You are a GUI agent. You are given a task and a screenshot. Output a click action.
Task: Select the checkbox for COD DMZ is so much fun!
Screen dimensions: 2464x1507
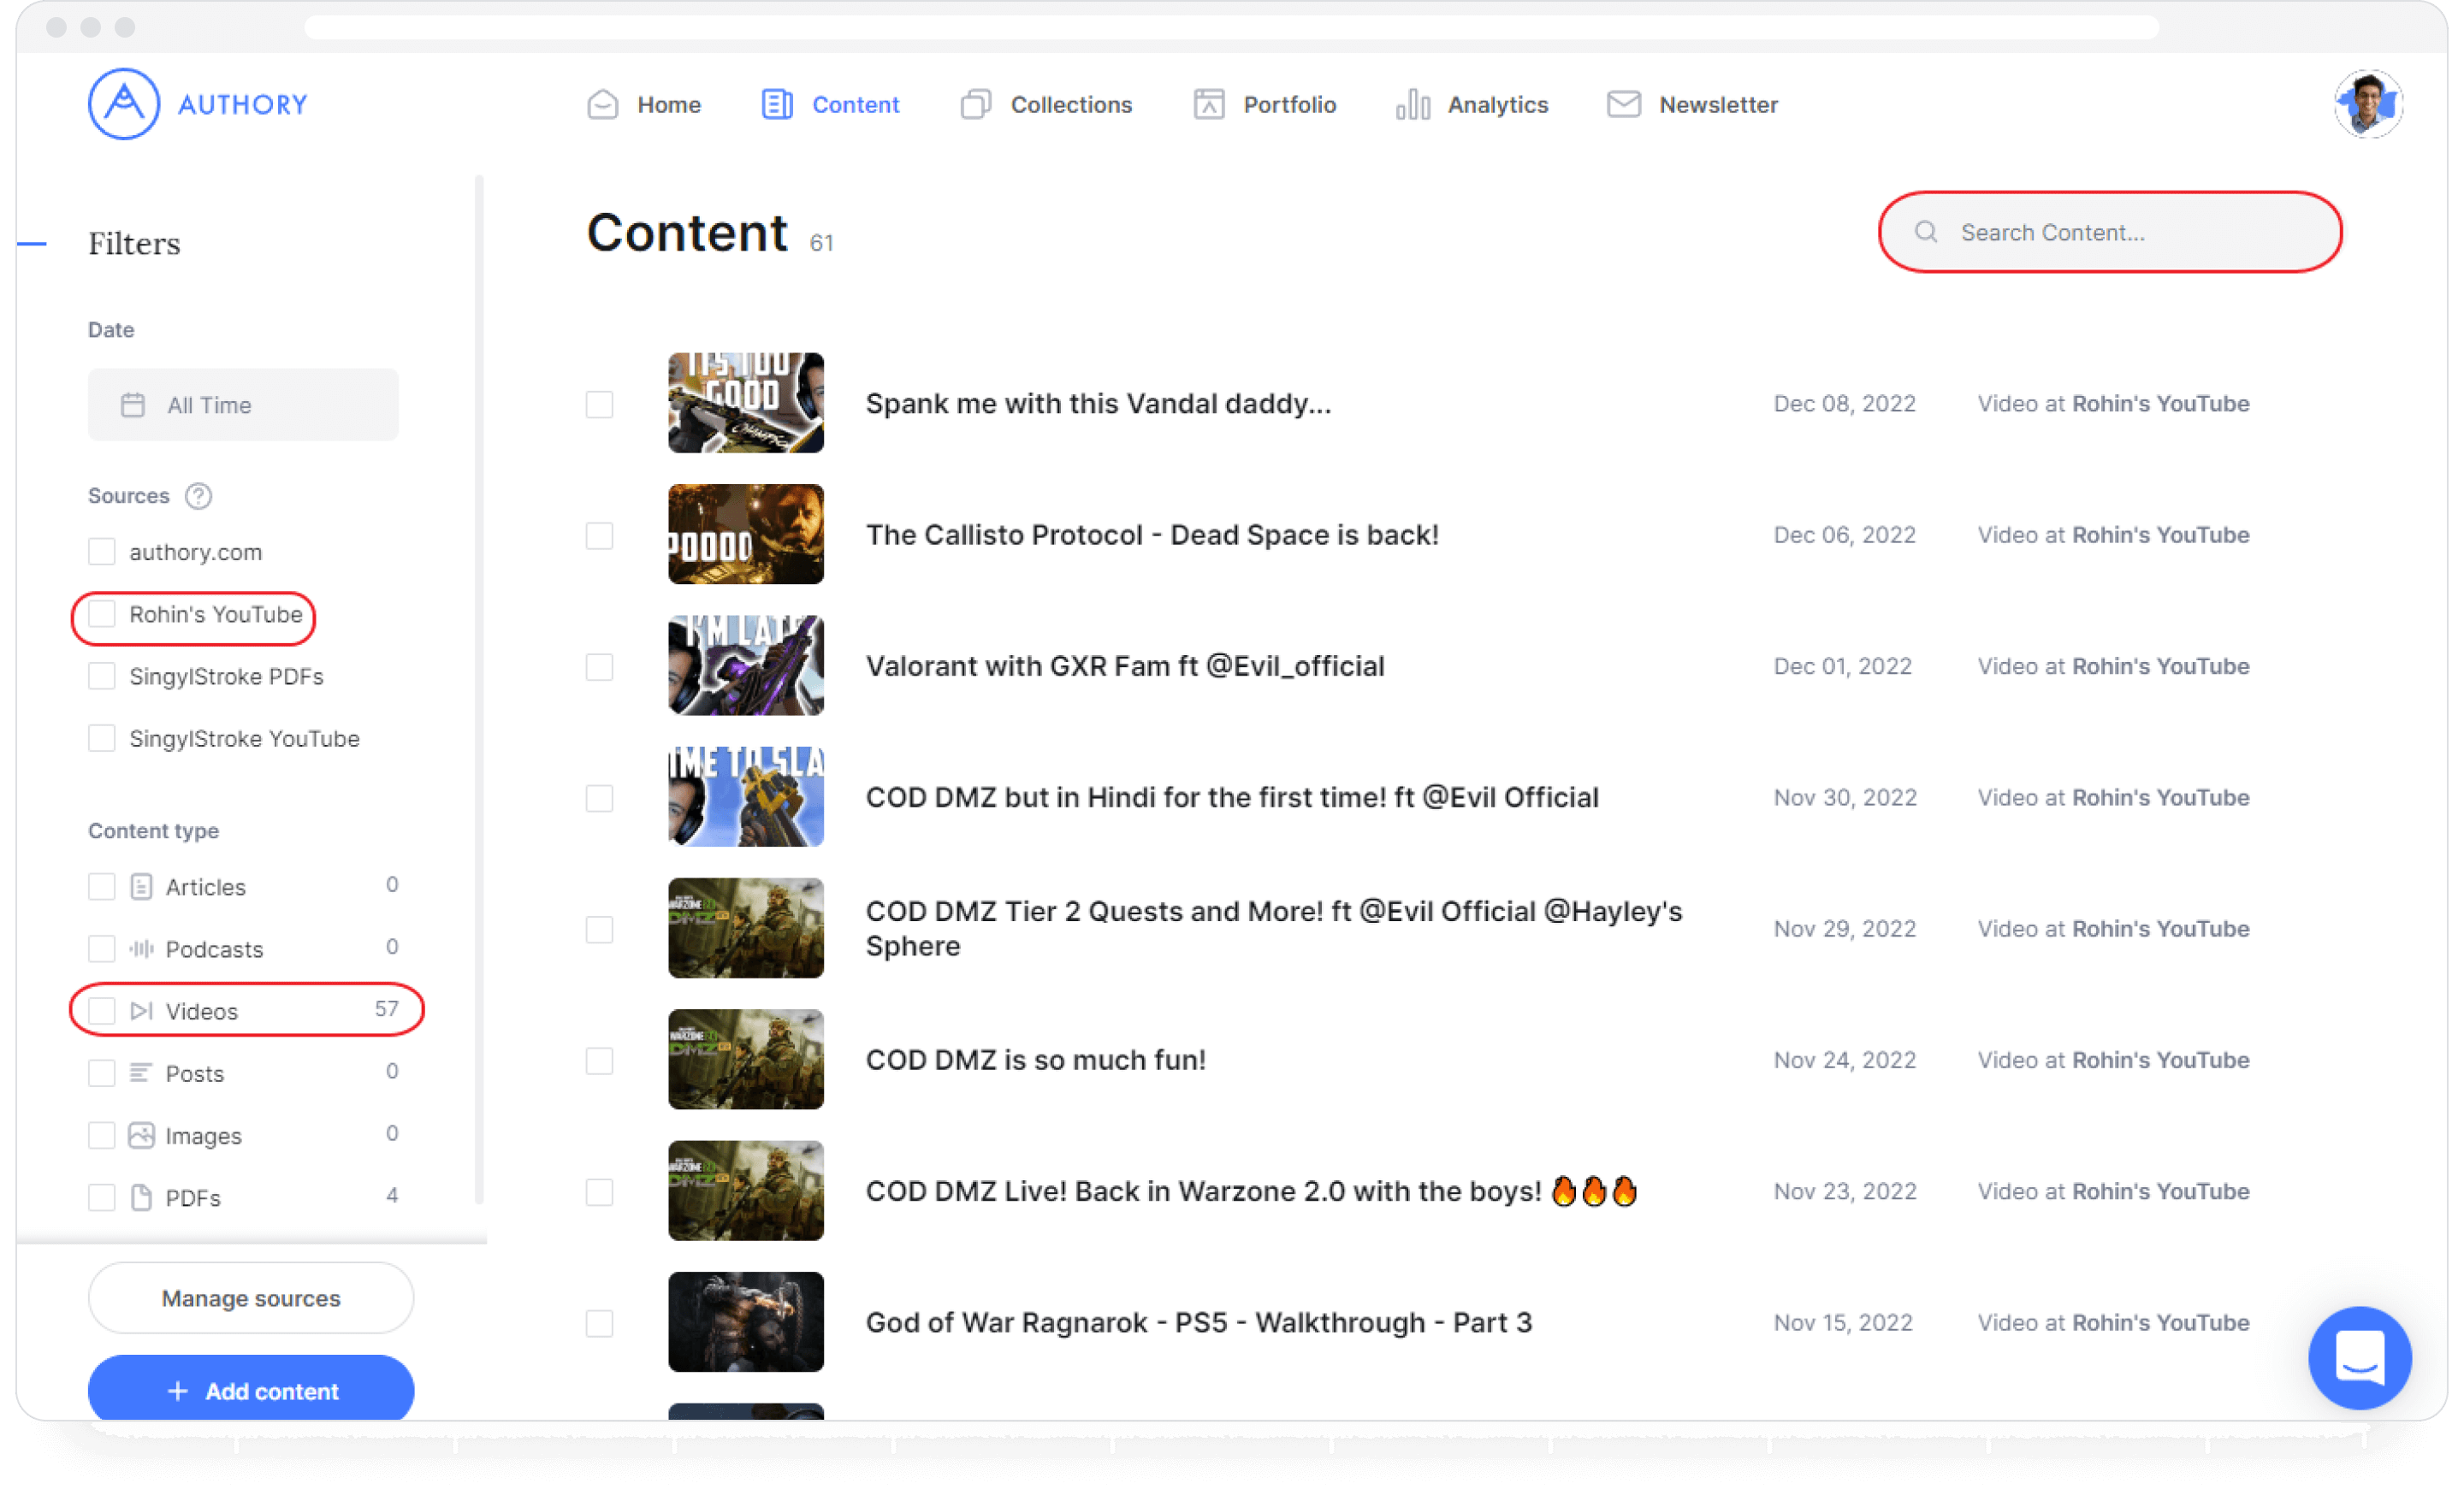[599, 1061]
